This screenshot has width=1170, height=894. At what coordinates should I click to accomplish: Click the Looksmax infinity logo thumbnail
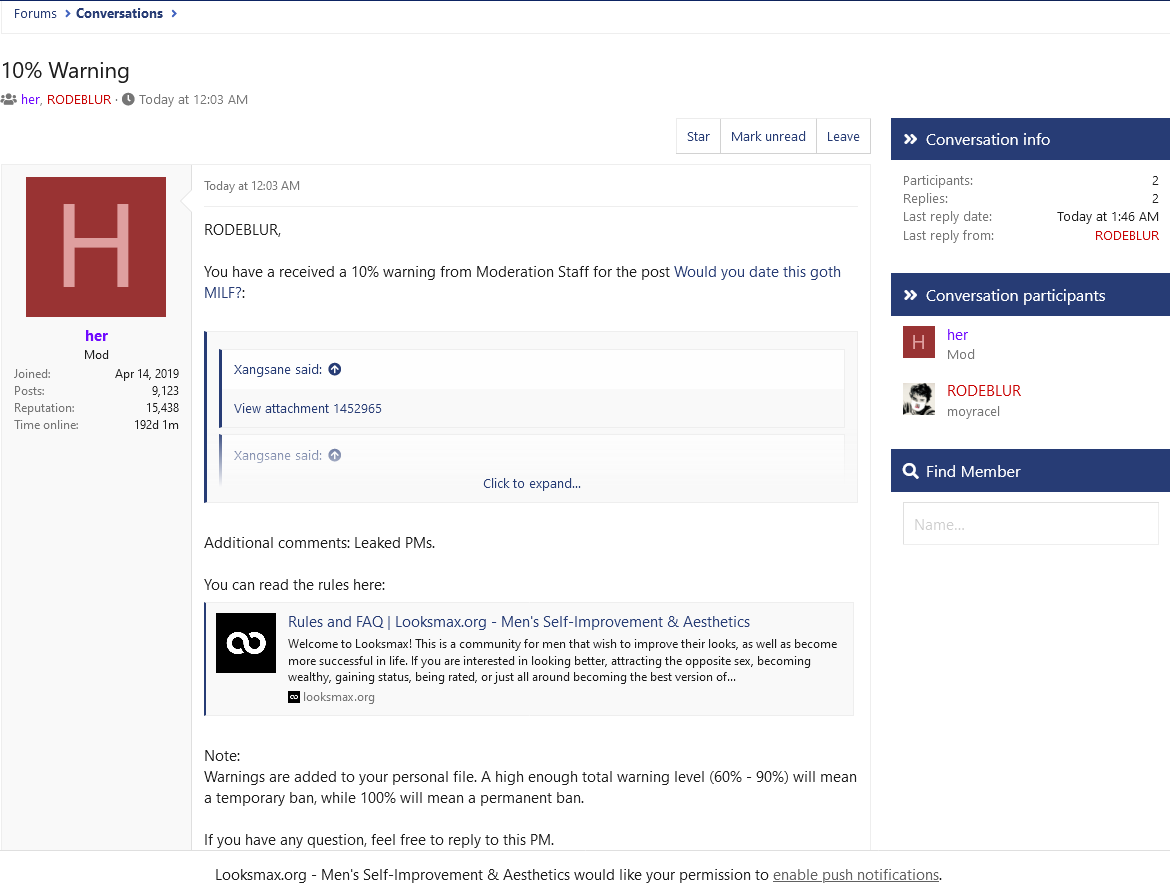tap(246, 643)
